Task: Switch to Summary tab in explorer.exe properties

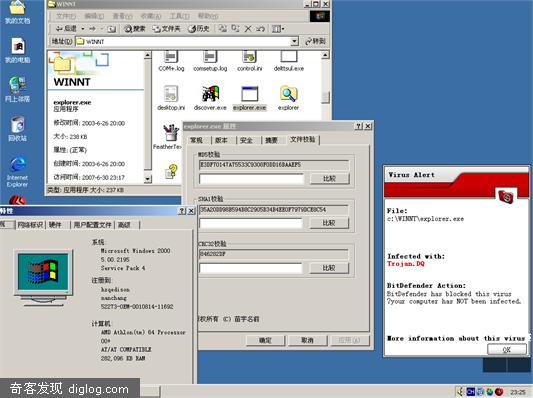Action: [271, 140]
